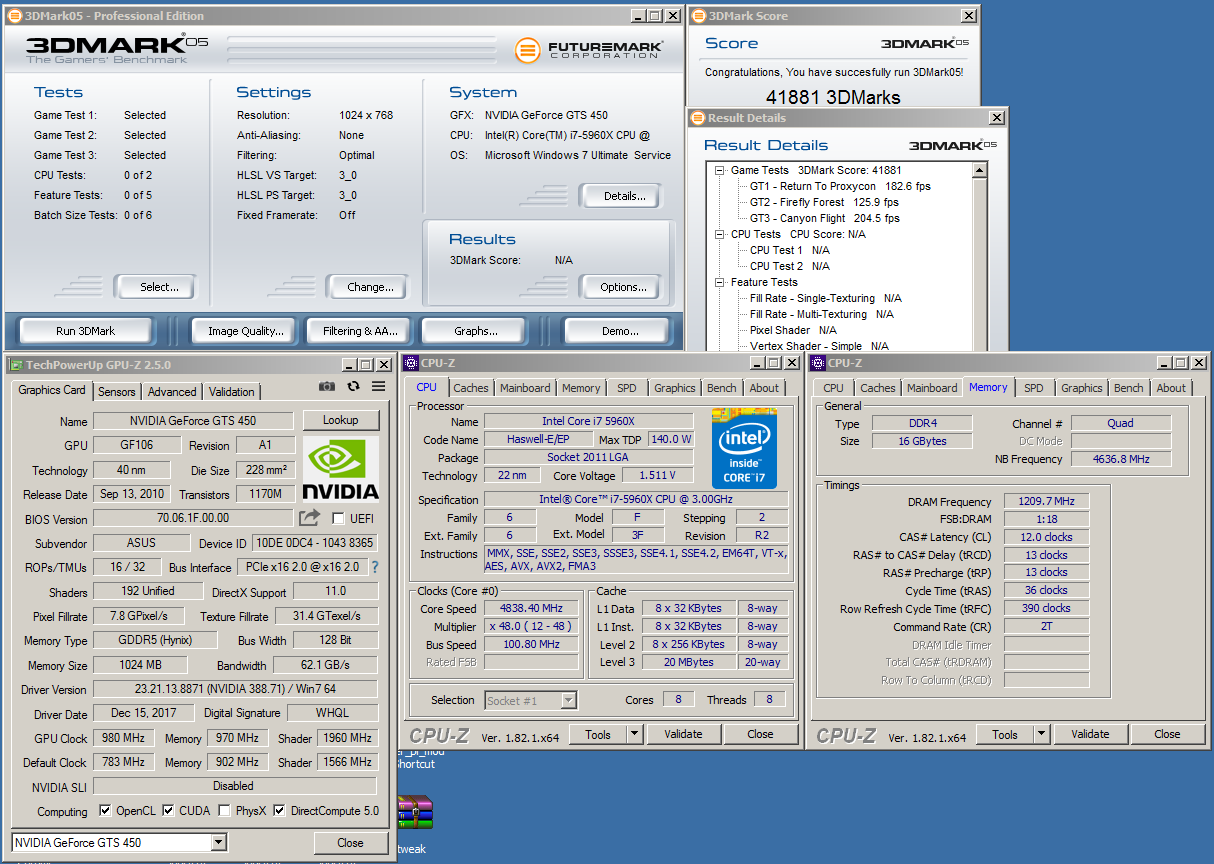Toggle the DirectCompute 5.0 checkbox
The height and width of the screenshot is (864, 1214).
[280, 811]
